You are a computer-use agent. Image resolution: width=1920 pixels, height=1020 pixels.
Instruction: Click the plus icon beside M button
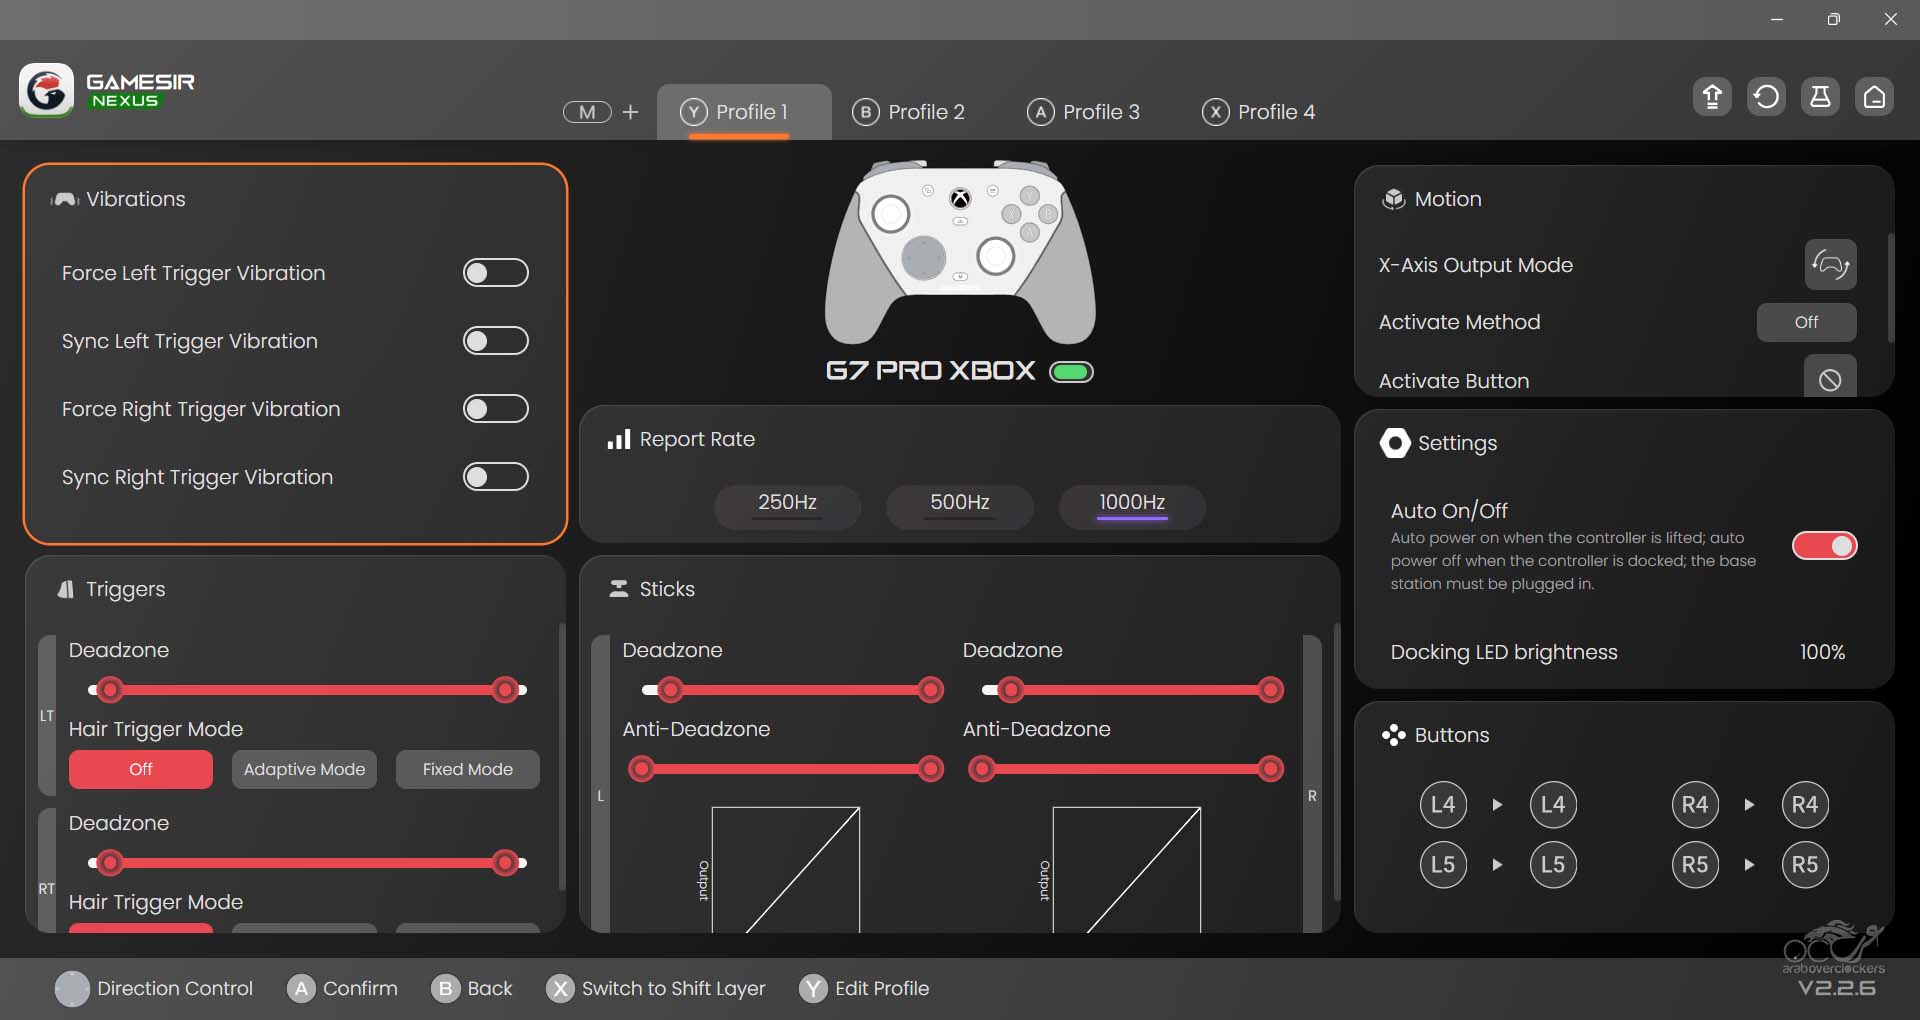tap(630, 112)
